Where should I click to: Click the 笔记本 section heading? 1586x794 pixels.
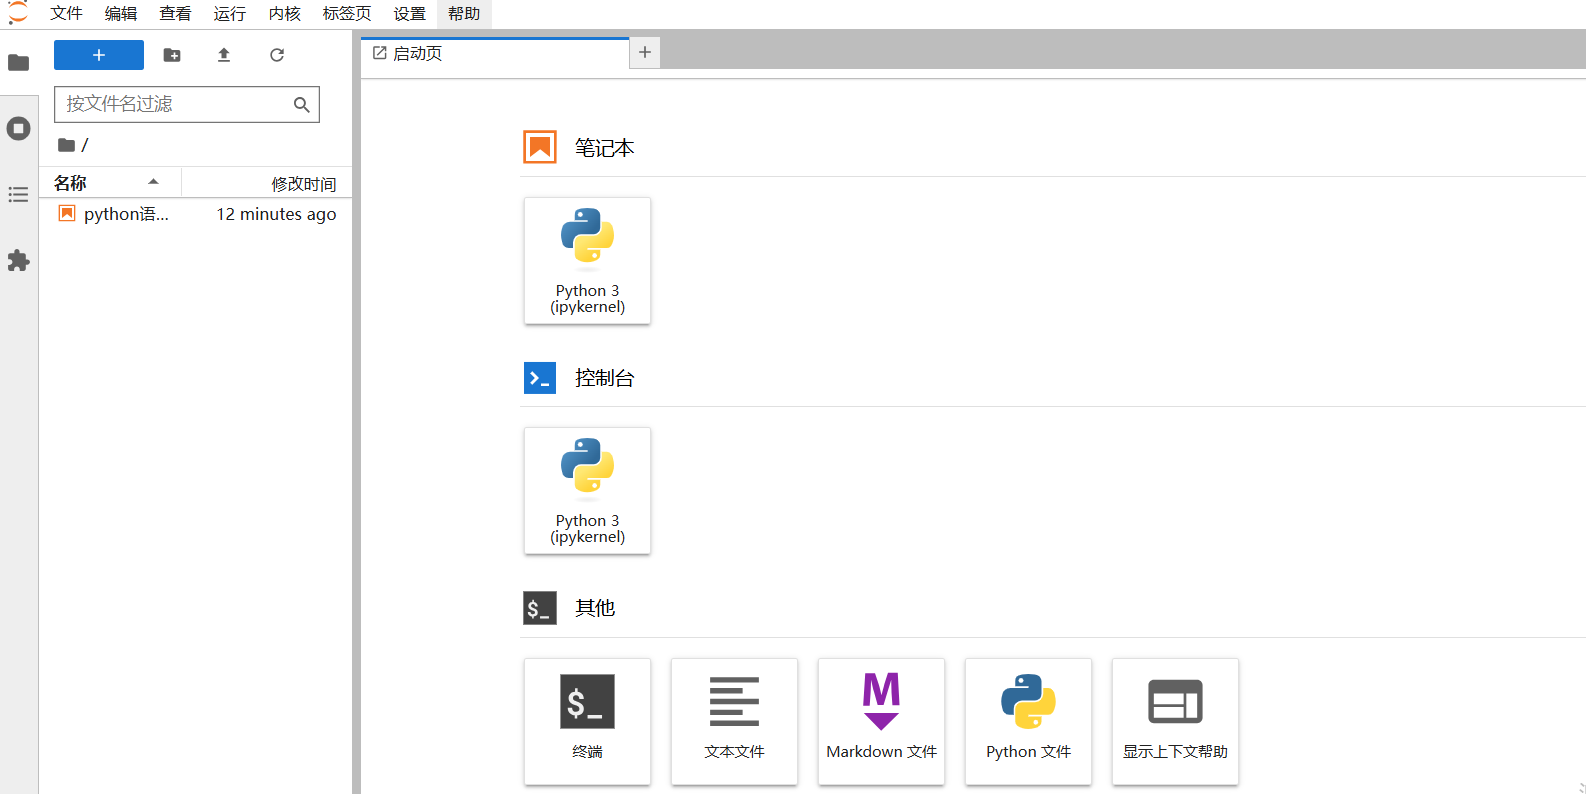point(604,148)
